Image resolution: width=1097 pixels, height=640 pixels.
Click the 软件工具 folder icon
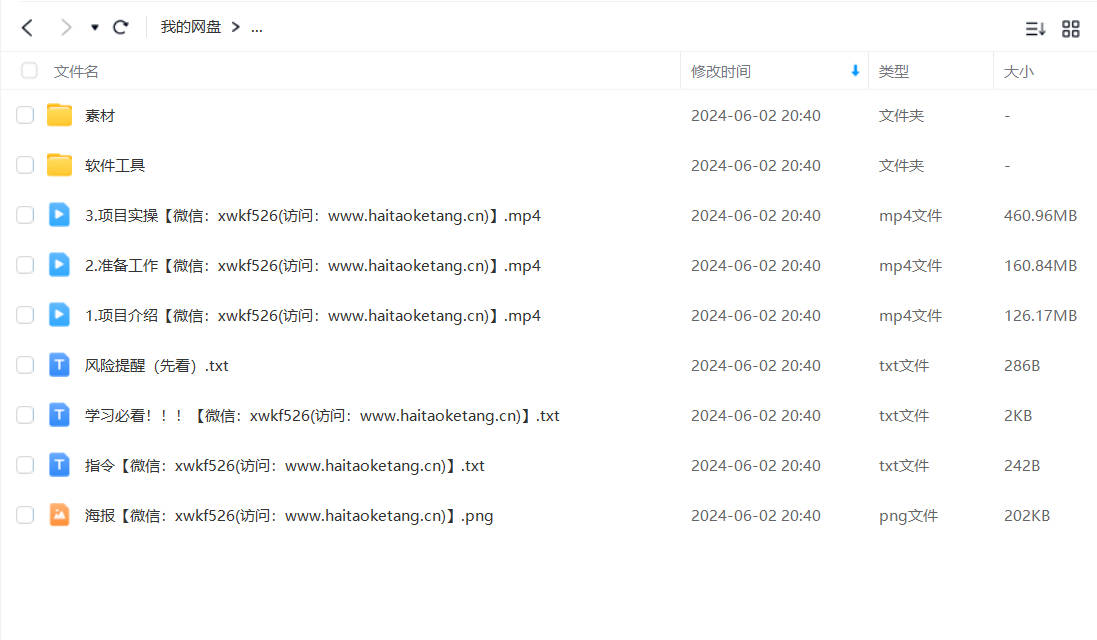(x=59, y=165)
